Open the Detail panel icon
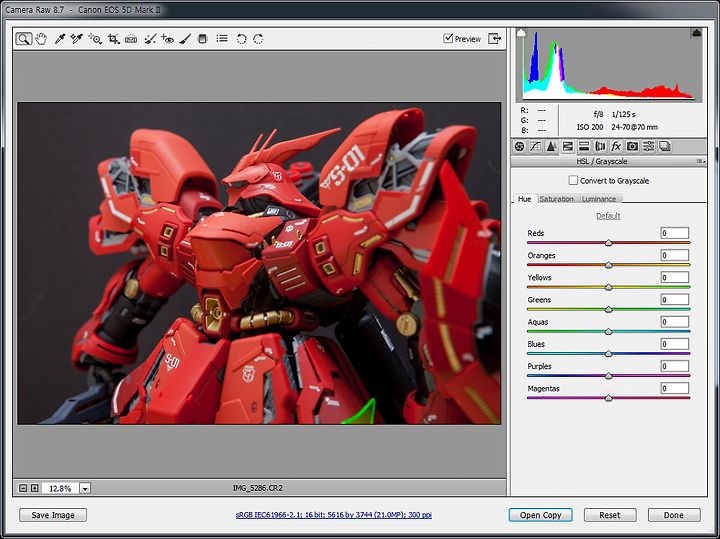 [x=551, y=146]
